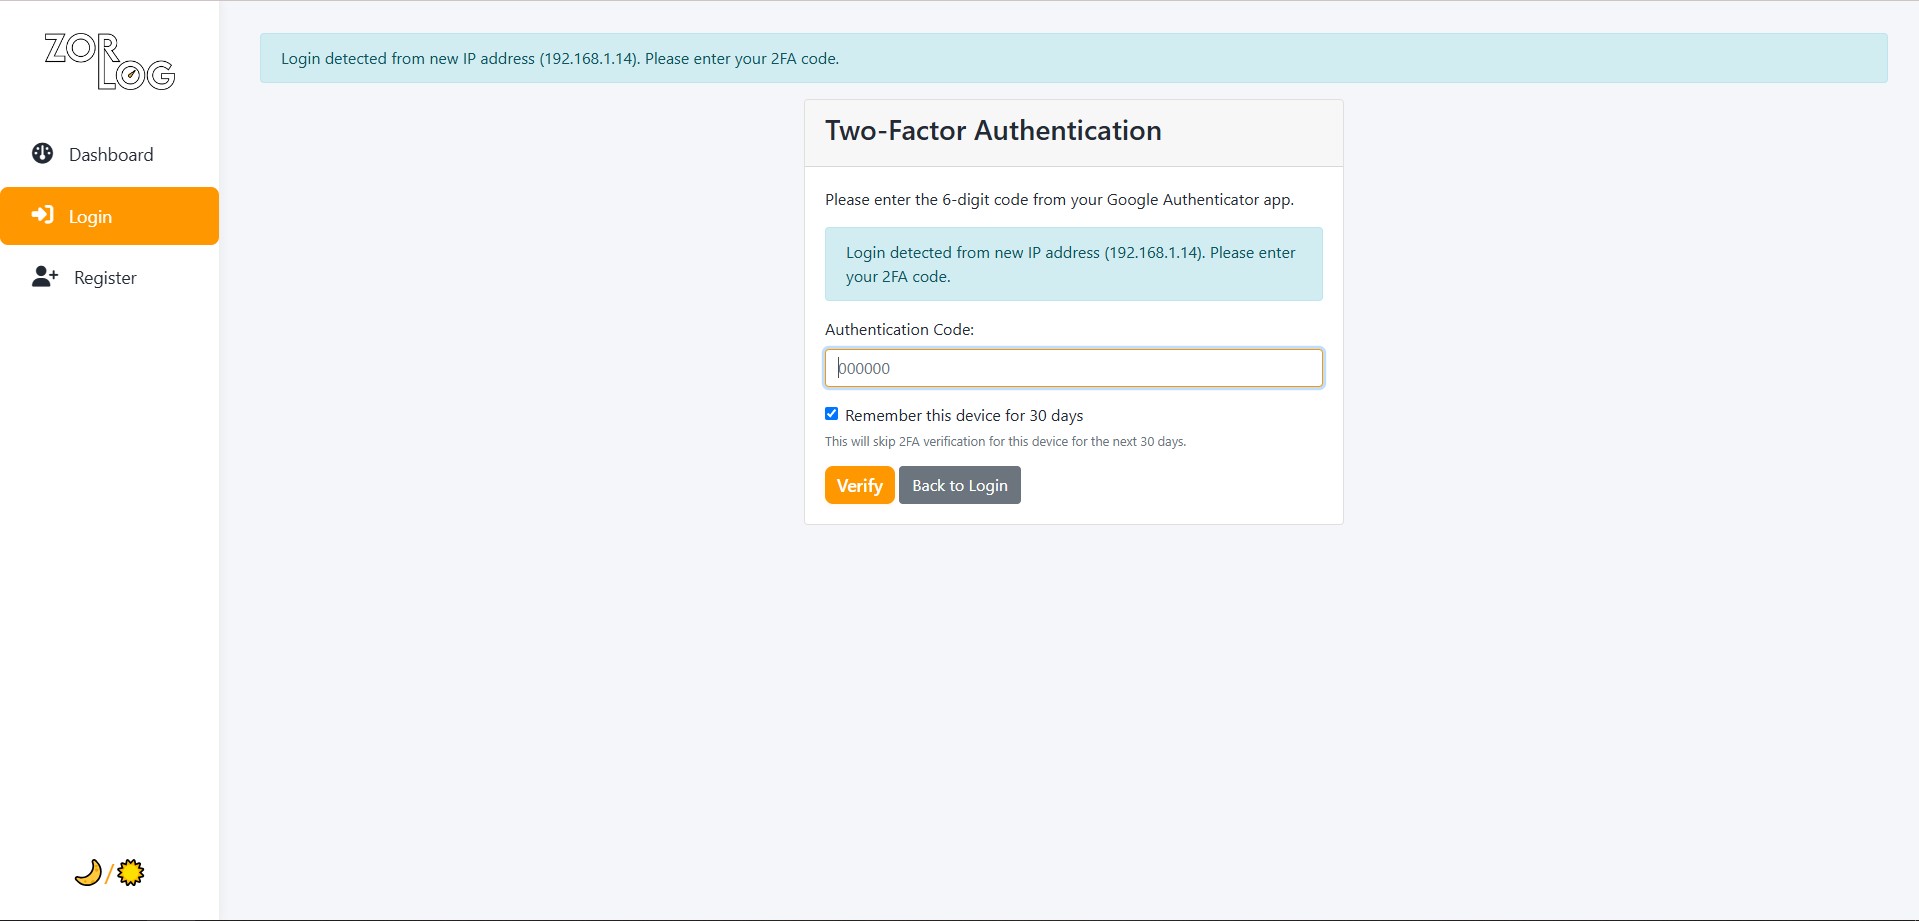Click the skip 2FA verification helper text

[x=1005, y=442]
